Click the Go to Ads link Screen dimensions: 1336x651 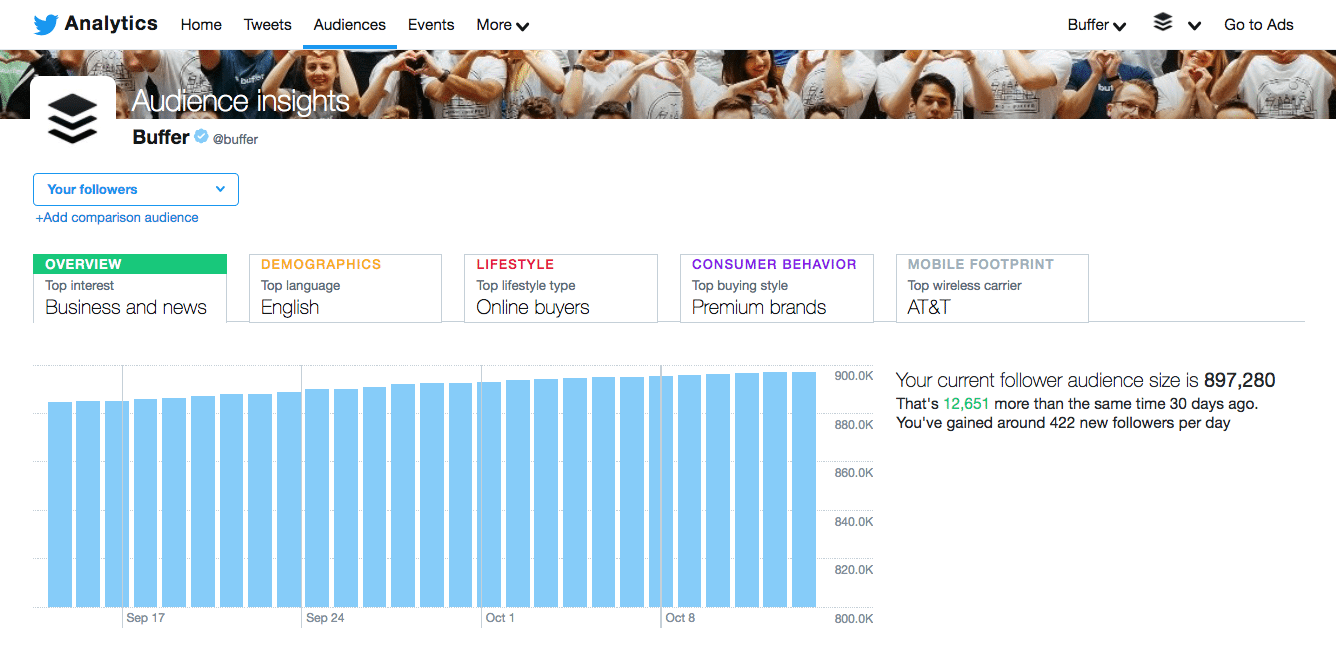[1258, 24]
